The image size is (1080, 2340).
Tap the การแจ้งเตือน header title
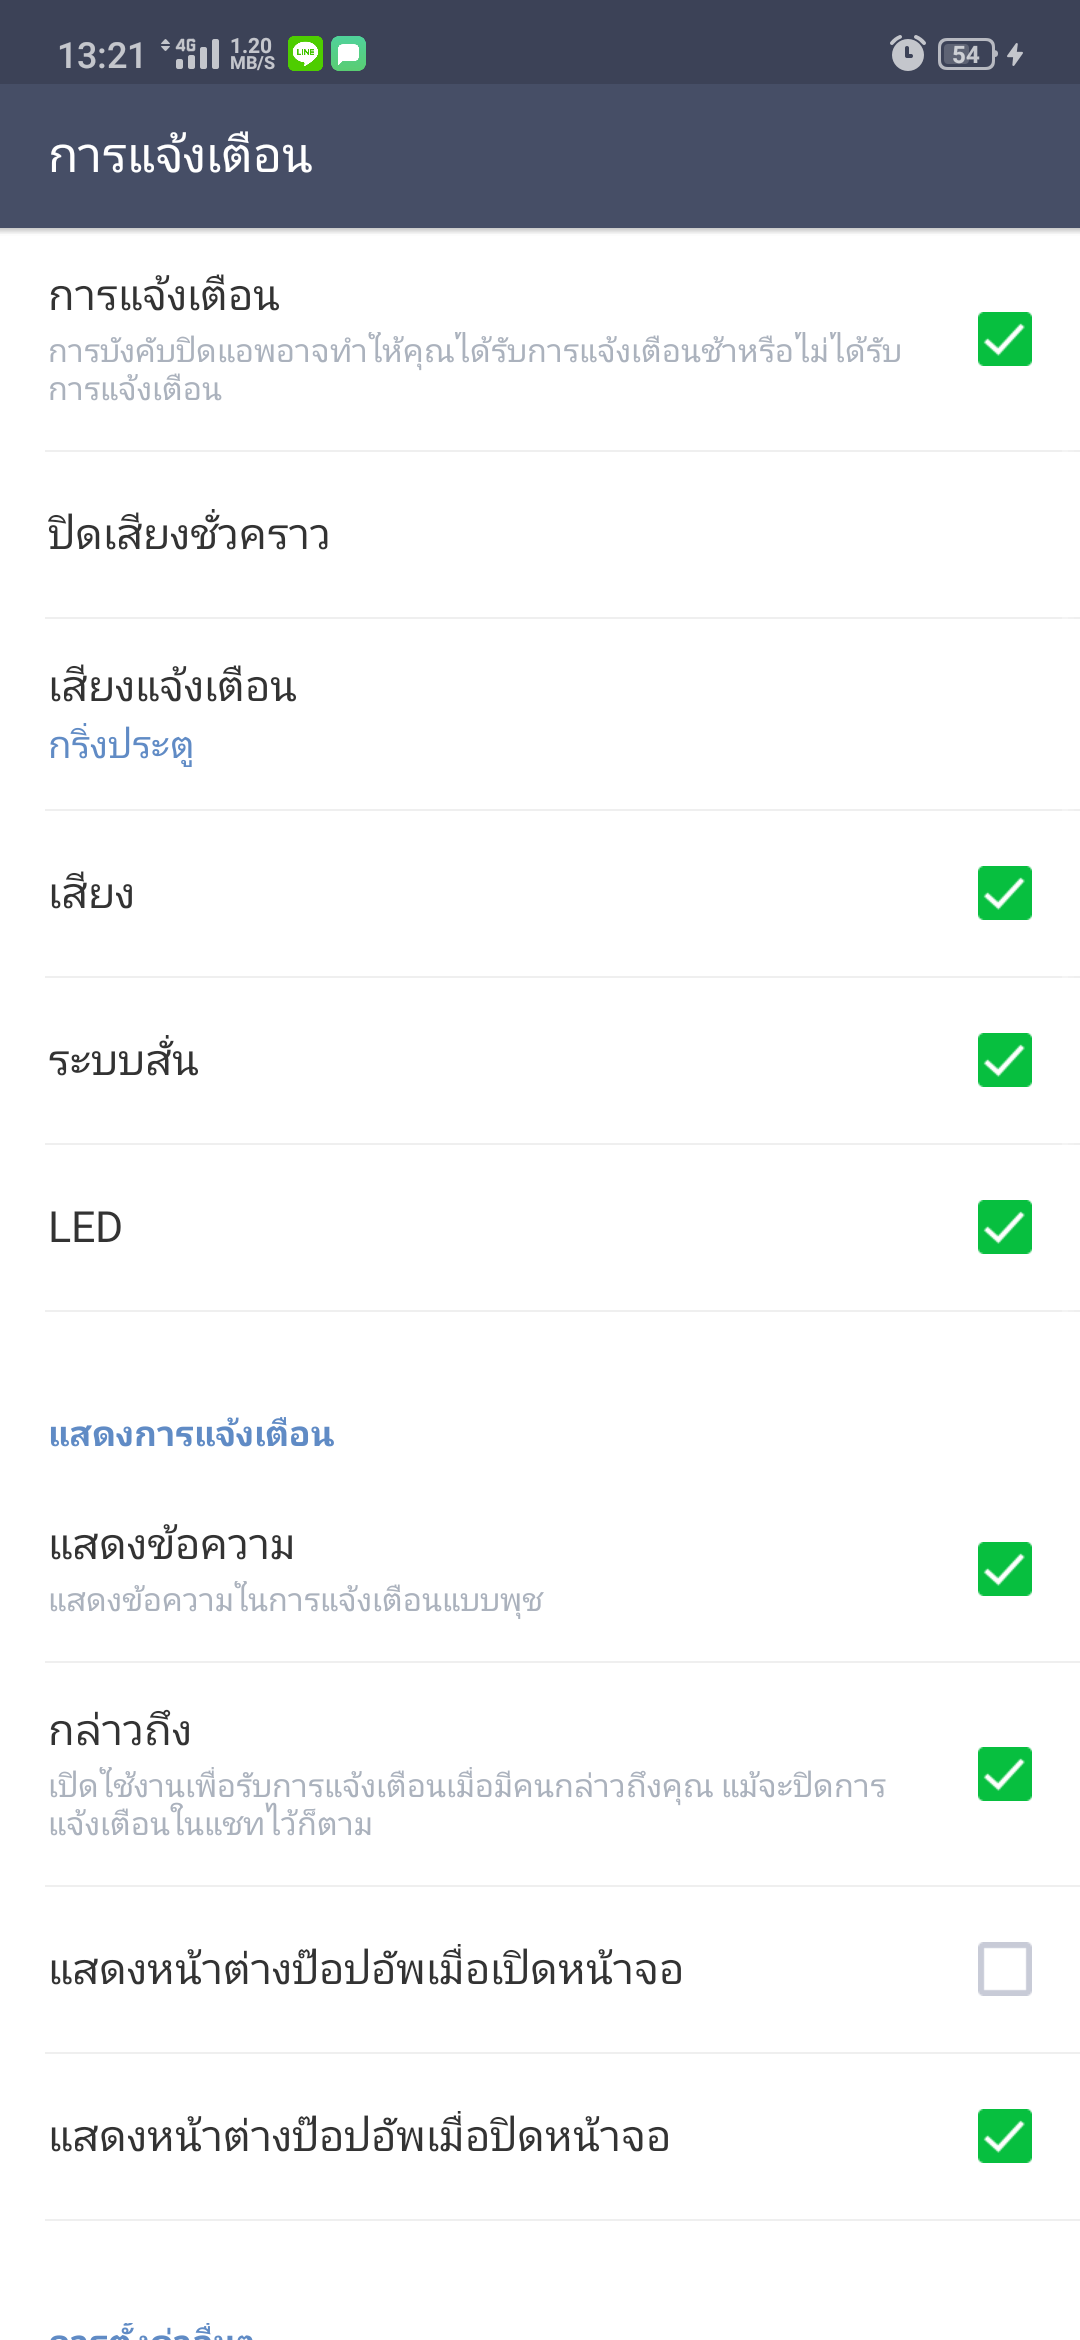point(181,157)
